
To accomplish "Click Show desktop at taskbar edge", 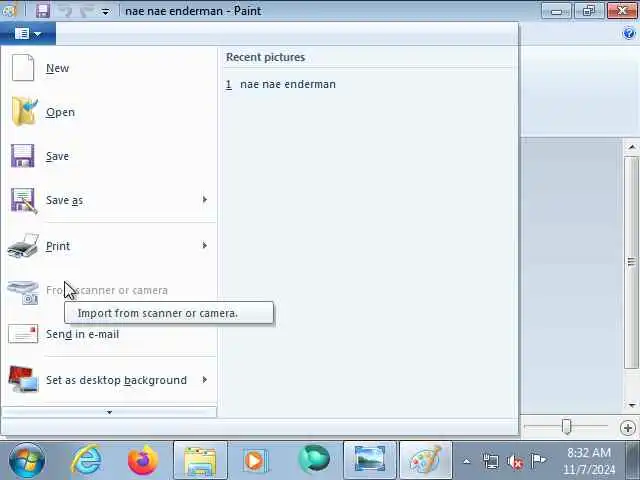I will 634,460.
